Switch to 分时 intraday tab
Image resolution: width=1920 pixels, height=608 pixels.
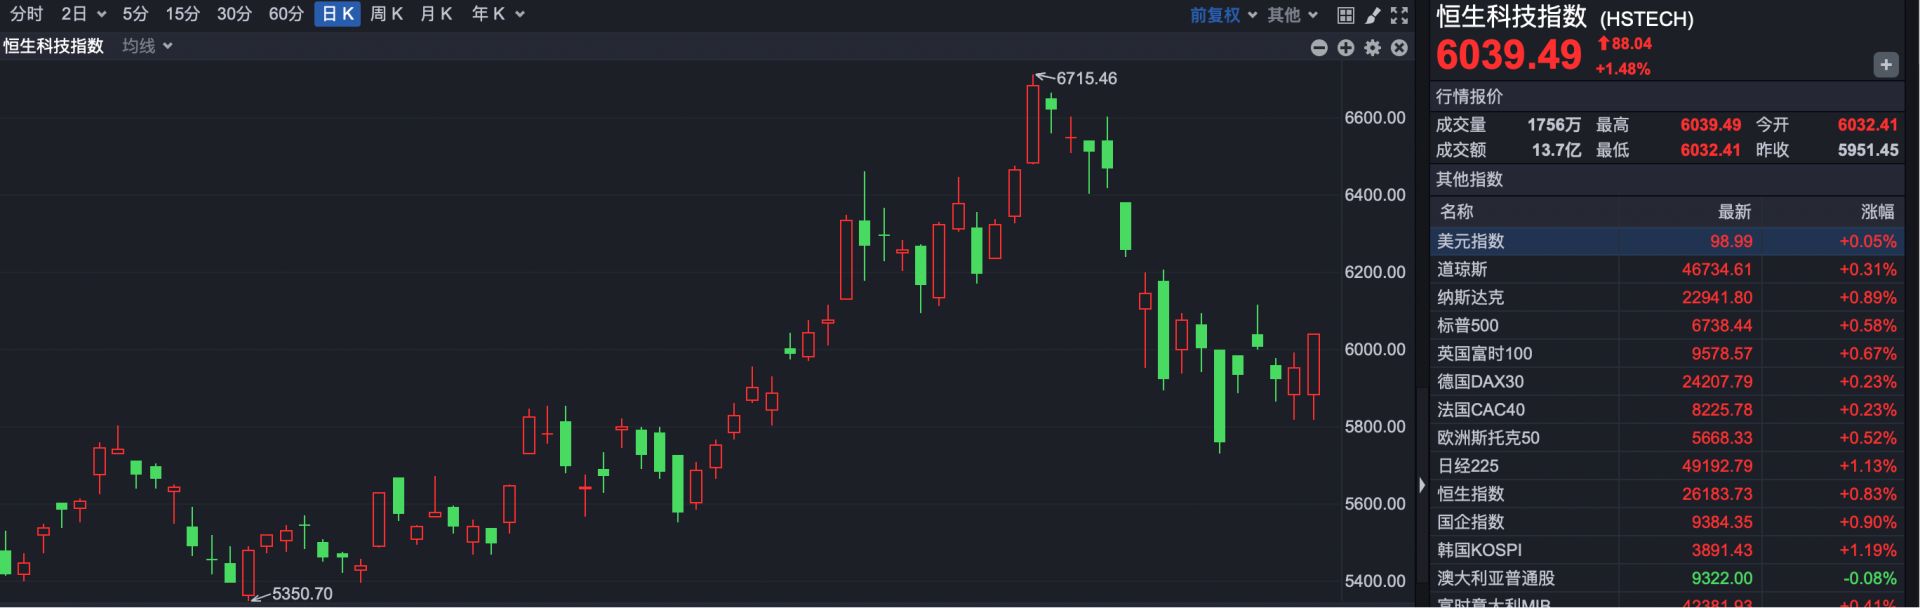(26, 14)
